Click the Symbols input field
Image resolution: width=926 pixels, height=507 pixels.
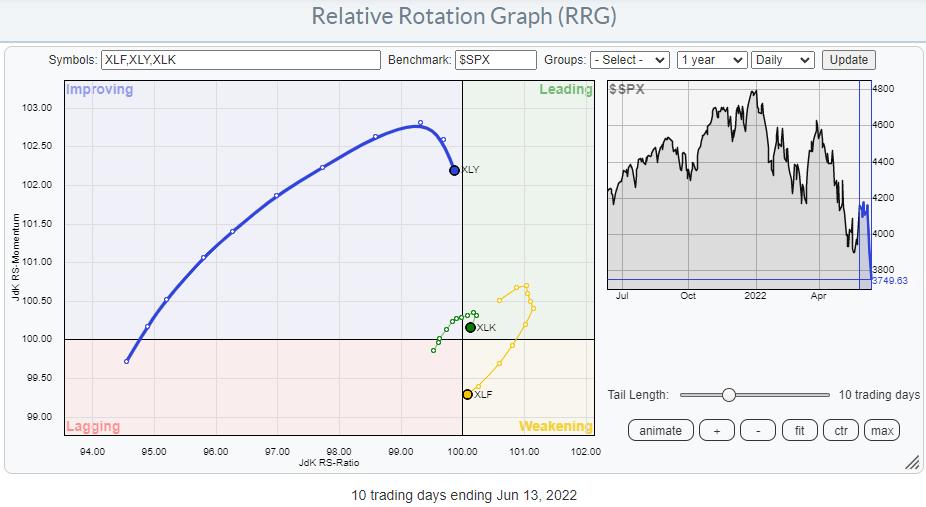tap(240, 60)
